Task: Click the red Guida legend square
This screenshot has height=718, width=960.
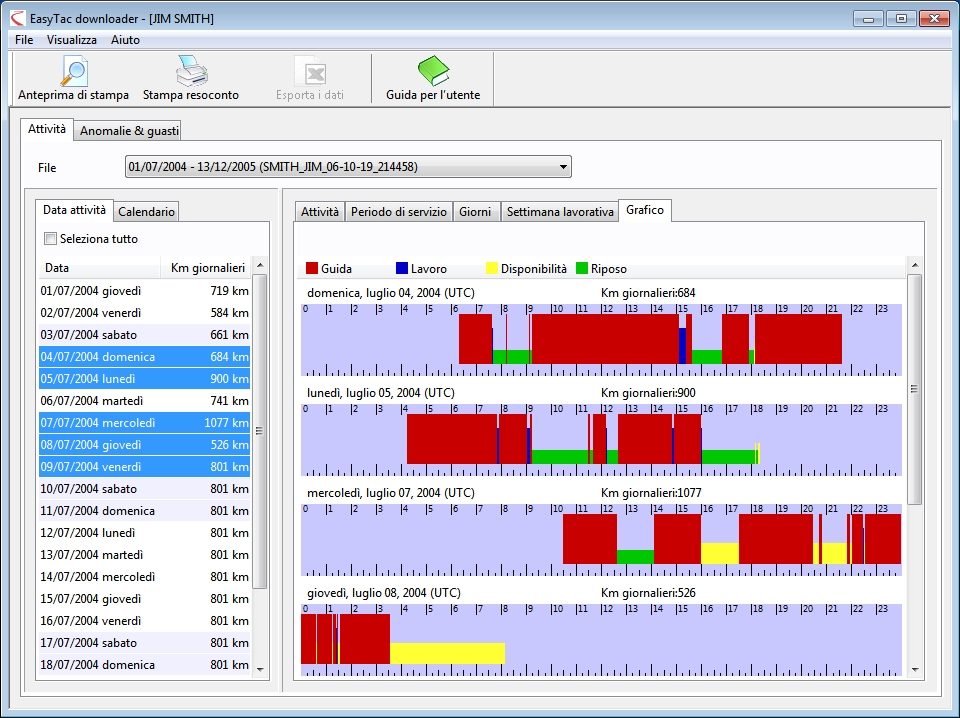Action: [x=312, y=268]
